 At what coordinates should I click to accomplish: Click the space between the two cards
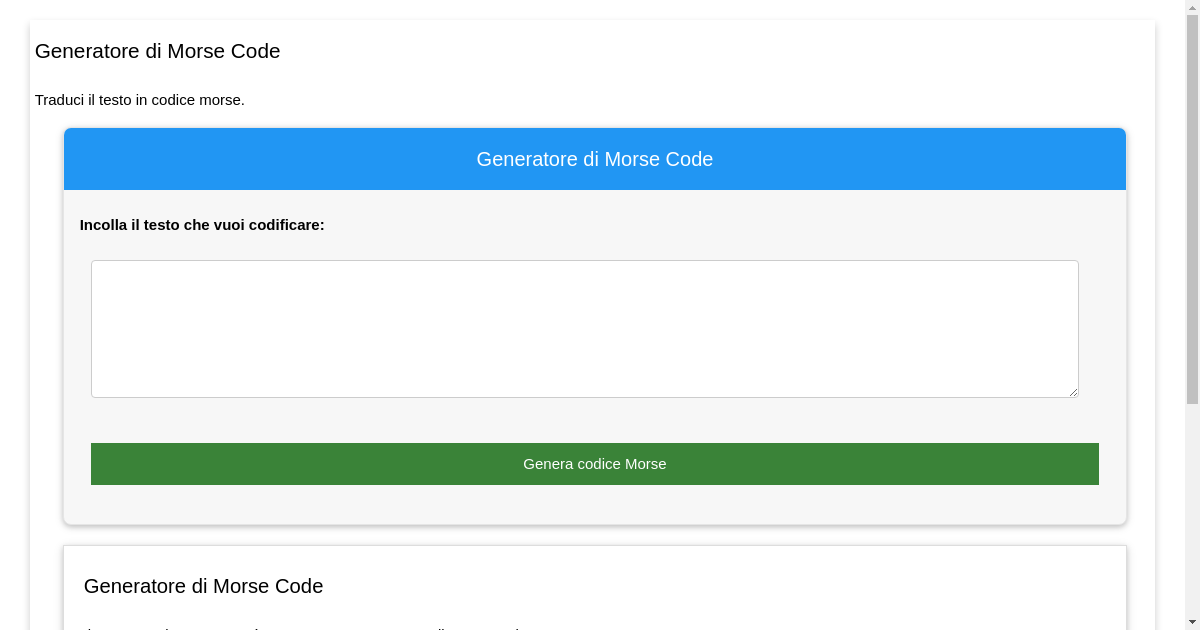(594, 536)
